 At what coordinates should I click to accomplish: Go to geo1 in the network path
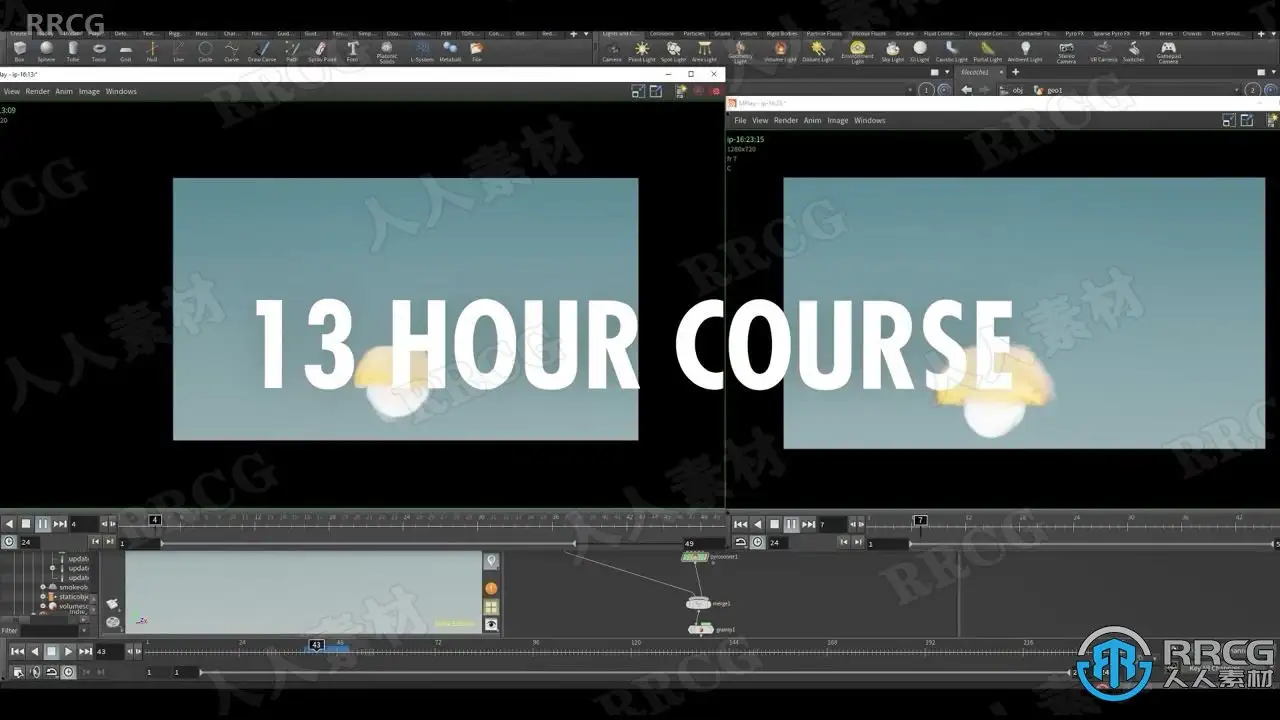click(1048, 90)
